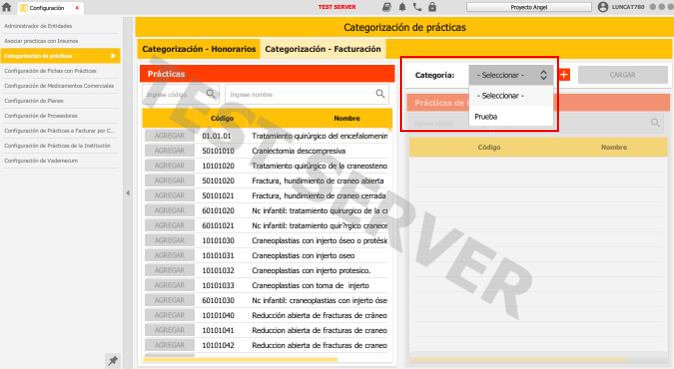
Task: Open Configuración de Medicamentos Comerciales
Action: tap(59, 86)
